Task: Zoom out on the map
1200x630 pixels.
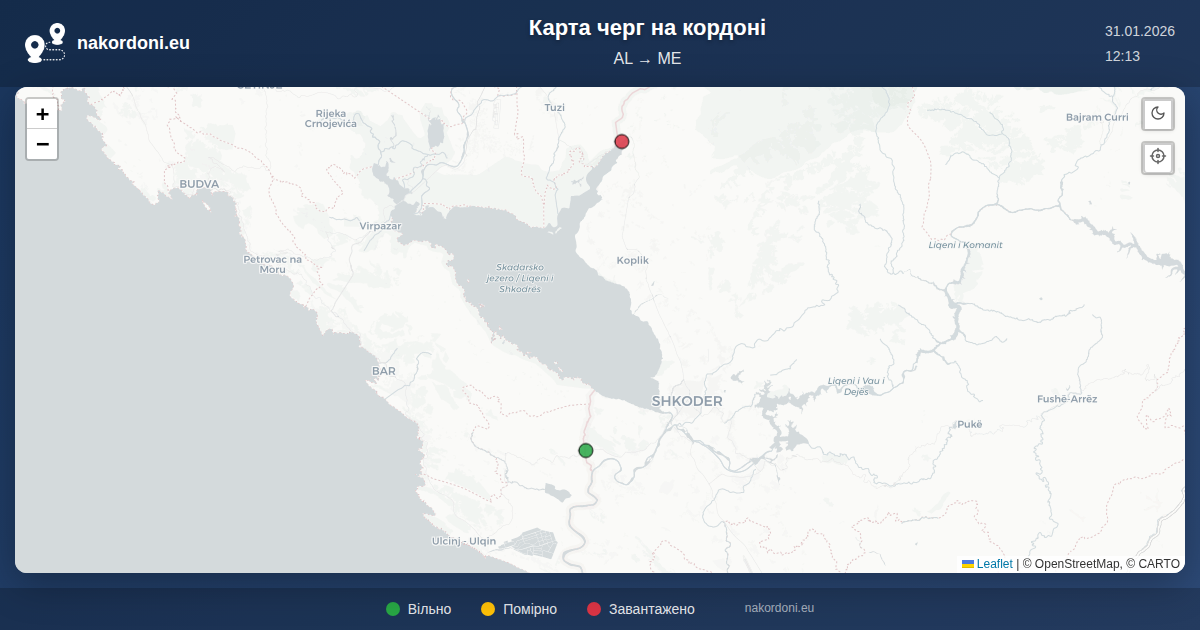Action: point(42,144)
